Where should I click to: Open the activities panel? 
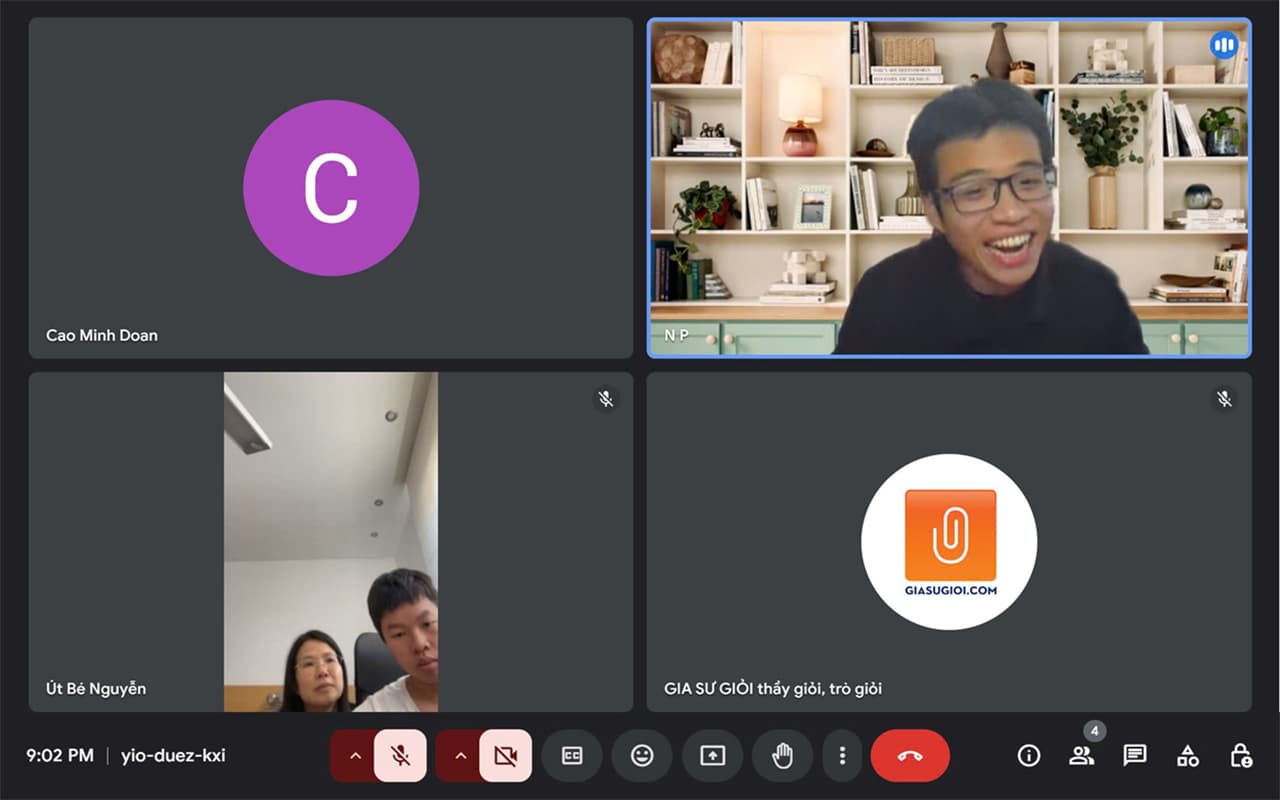pyautogui.click(x=1187, y=756)
